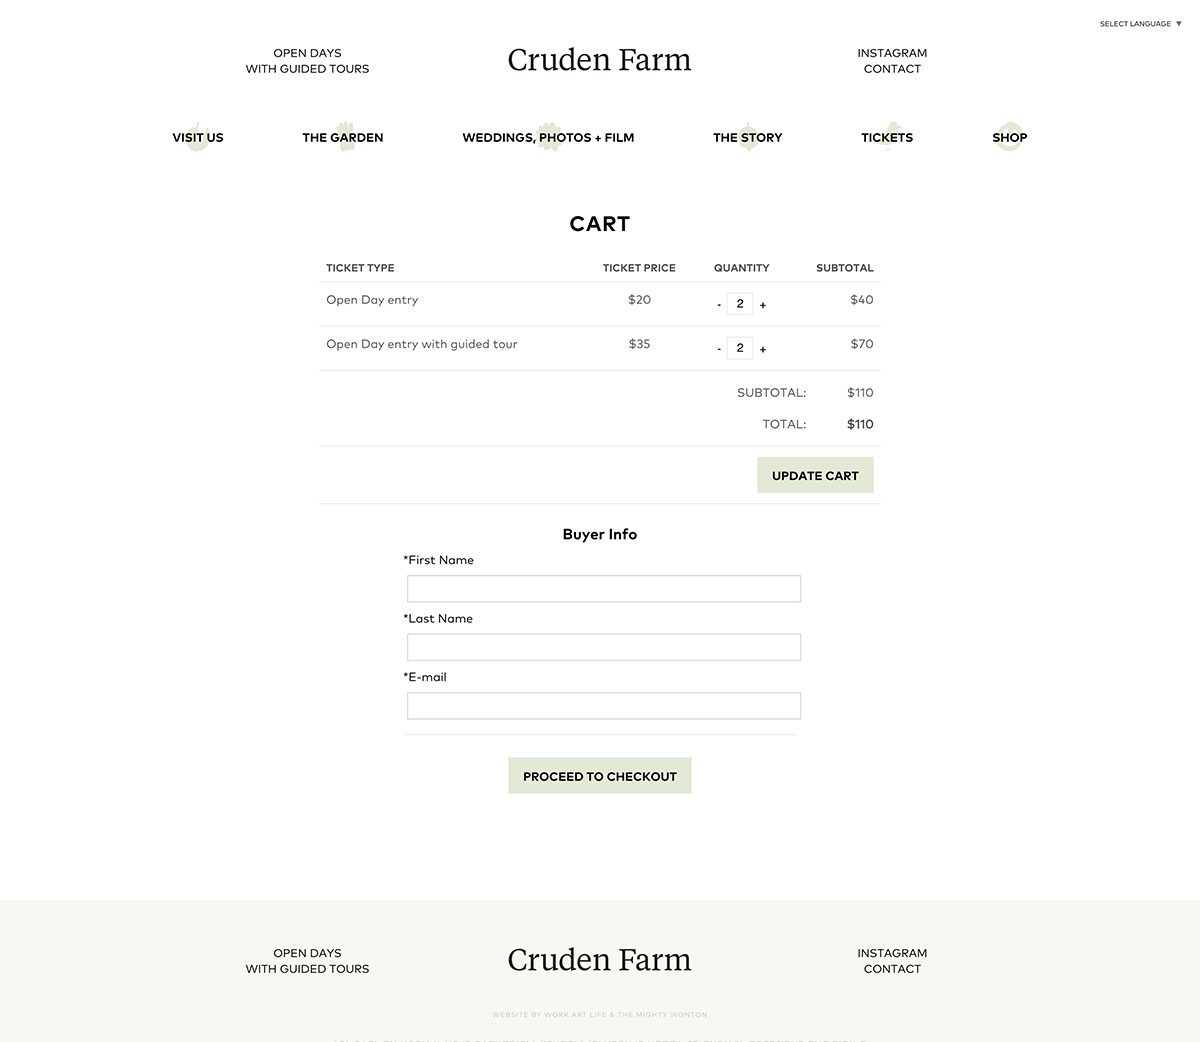Visit the Shop page

[1009, 138]
